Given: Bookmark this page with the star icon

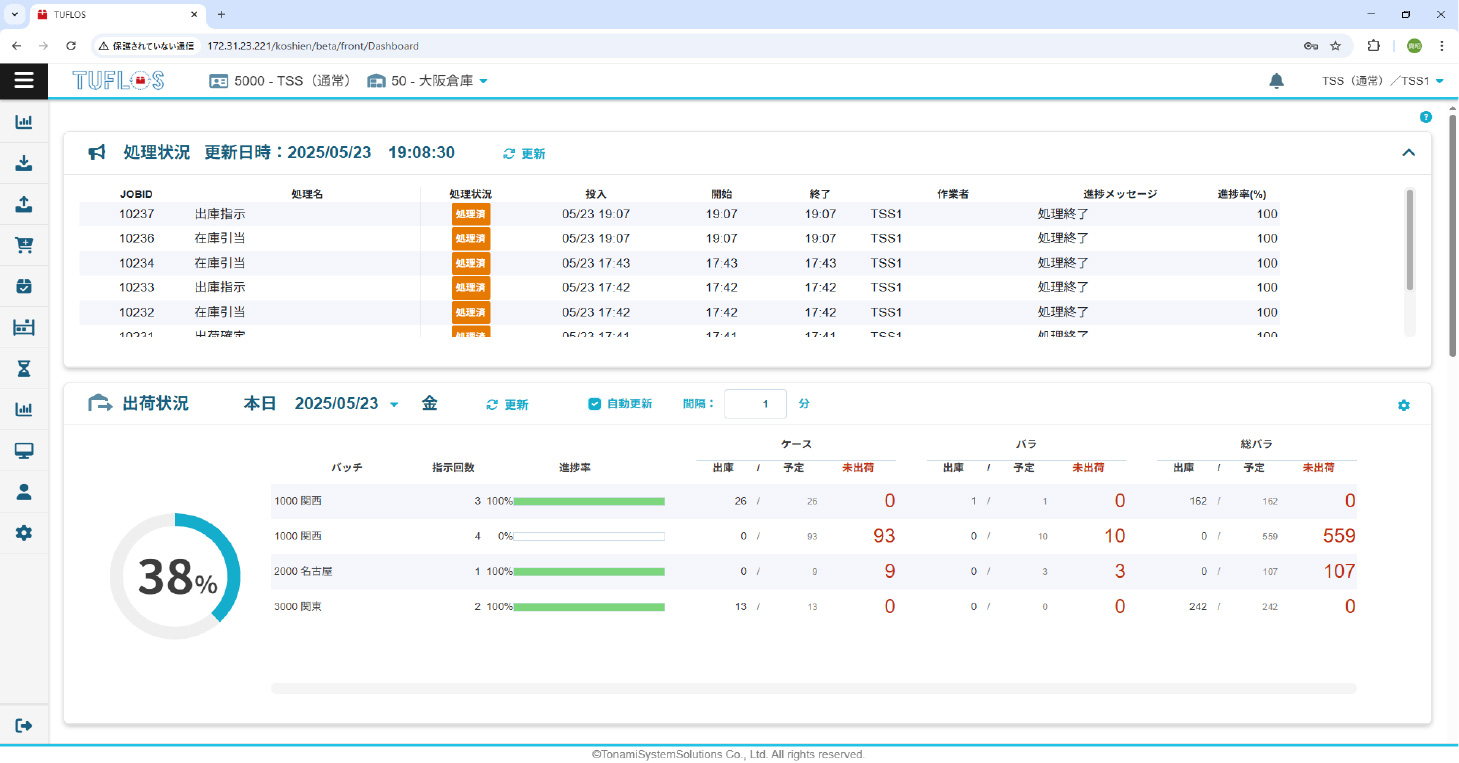Looking at the screenshot, I should pyautogui.click(x=1335, y=46).
